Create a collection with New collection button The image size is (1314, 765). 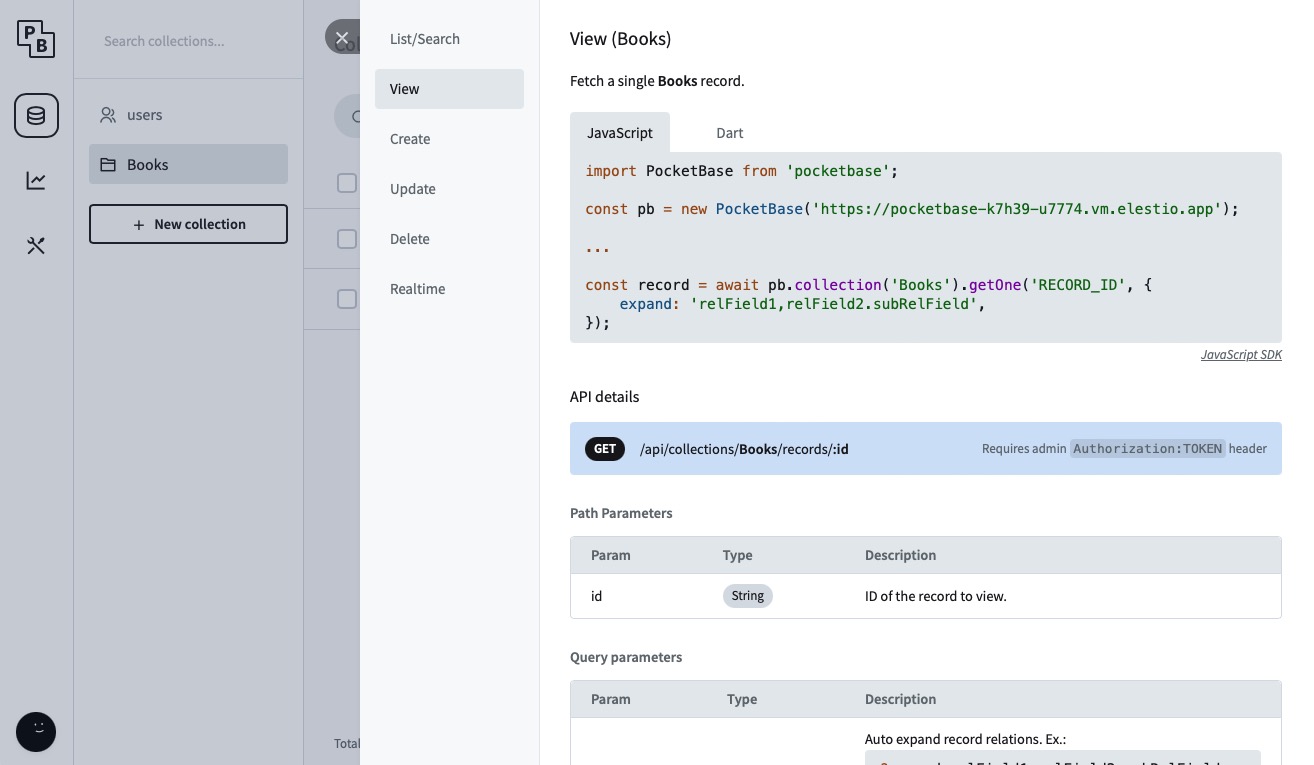click(188, 224)
